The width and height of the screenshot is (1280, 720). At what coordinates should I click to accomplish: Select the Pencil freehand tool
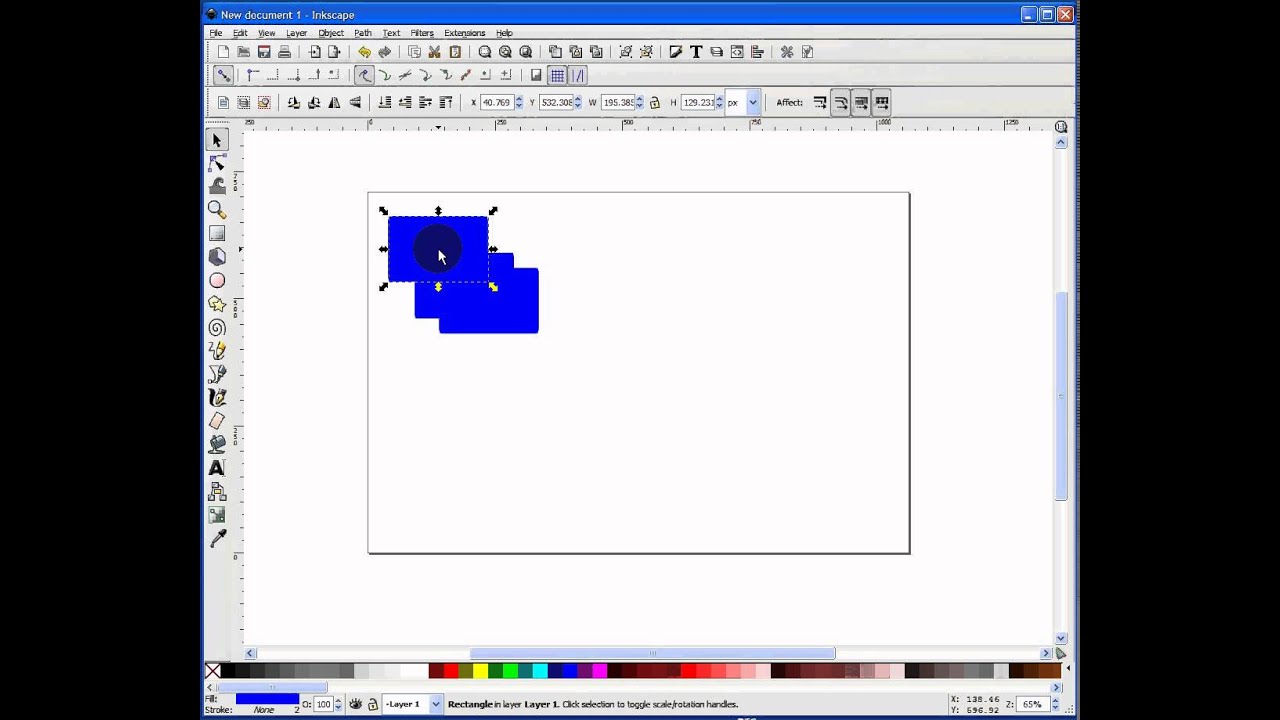point(217,351)
